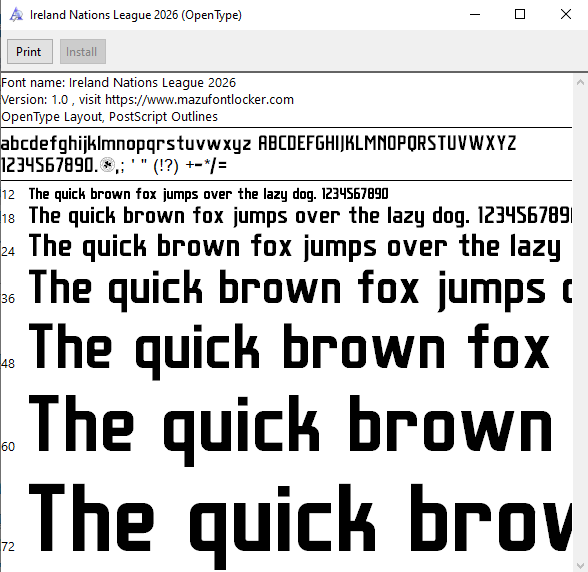588x572 pixels.
Task: Click the font viewer app icon in title bar
Action: pos(16,15)
